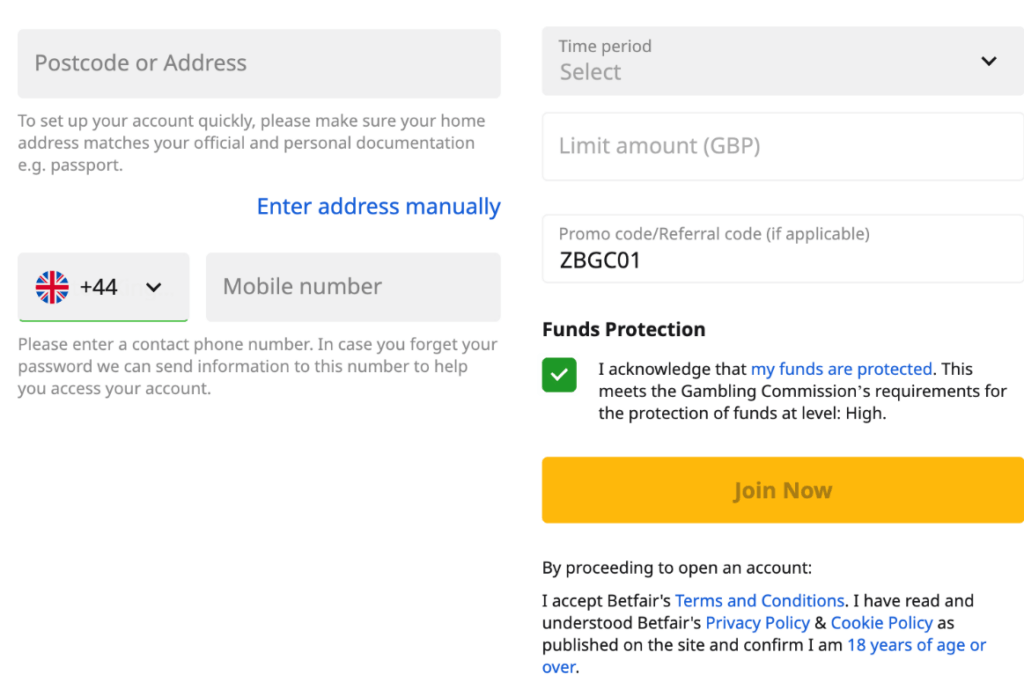Click the Promo code/Referral code label

(714, 234)
